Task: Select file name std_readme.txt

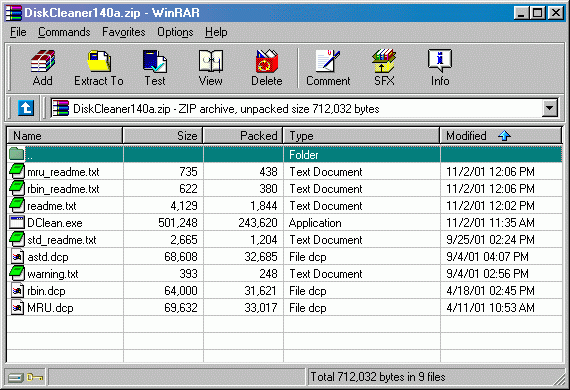Action: (x=62, y=240)
